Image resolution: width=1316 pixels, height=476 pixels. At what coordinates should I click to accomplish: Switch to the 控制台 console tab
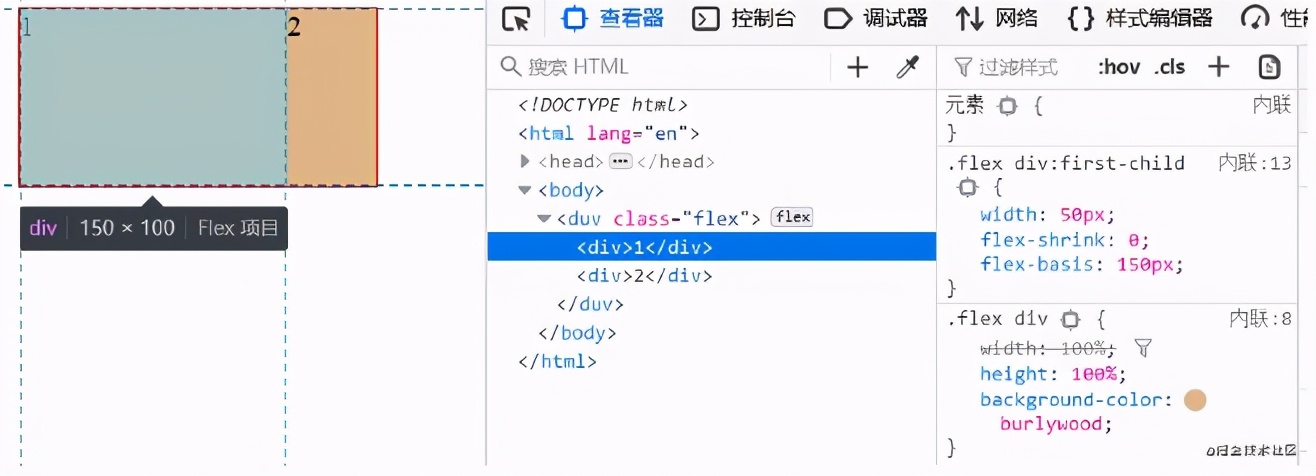(x=744, y=19)
